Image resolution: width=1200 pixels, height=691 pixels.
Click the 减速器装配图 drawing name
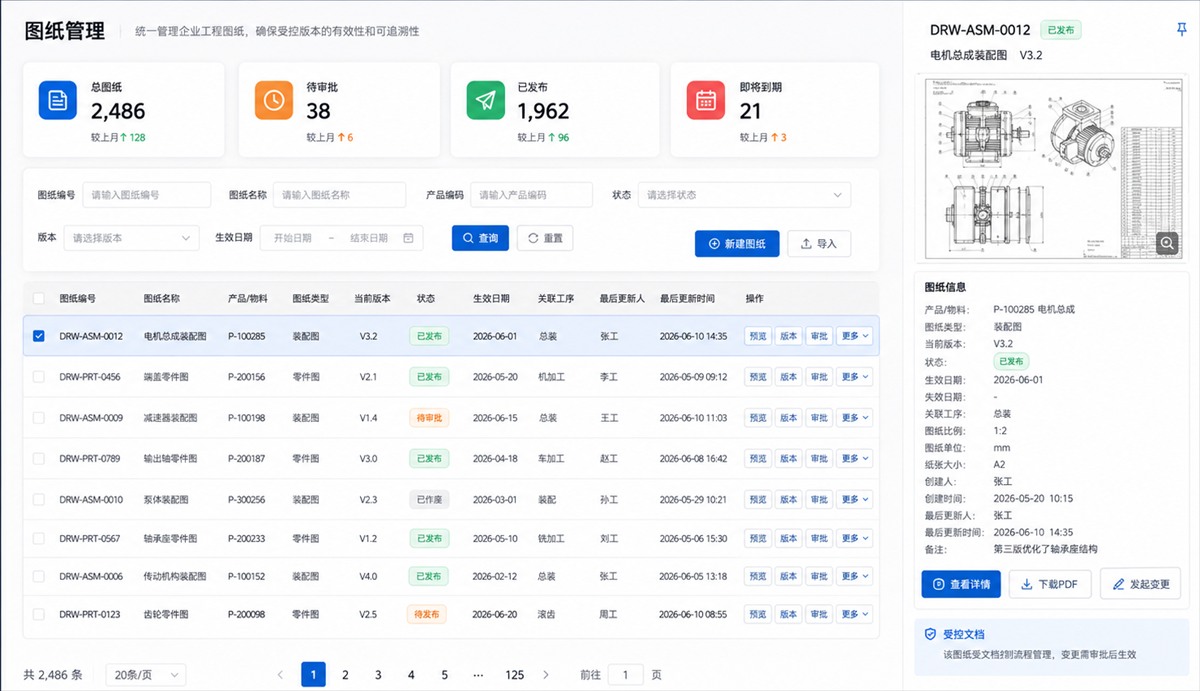(170, 417)
